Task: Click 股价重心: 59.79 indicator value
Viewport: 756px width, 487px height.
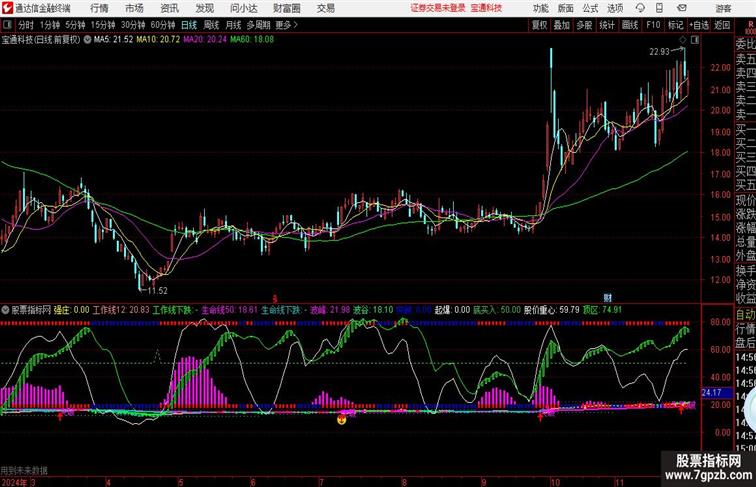Action: [552, 310]
